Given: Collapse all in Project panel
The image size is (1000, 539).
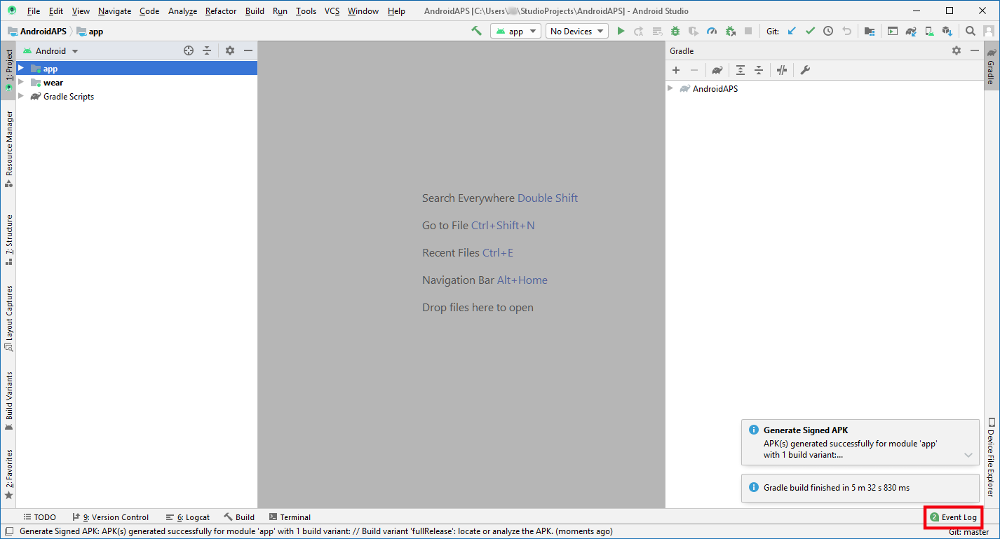Looking at the screenshot, I should point(207,50).
